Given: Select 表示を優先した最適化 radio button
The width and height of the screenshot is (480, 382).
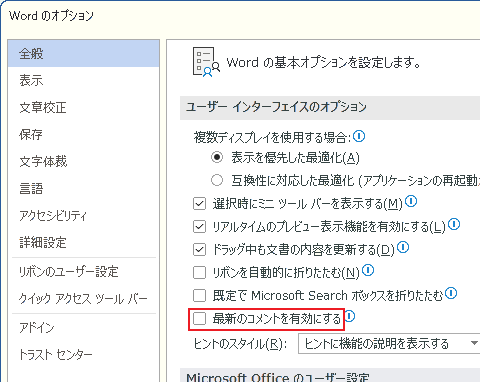Looking at the screenshot, I should pos(217,157).
